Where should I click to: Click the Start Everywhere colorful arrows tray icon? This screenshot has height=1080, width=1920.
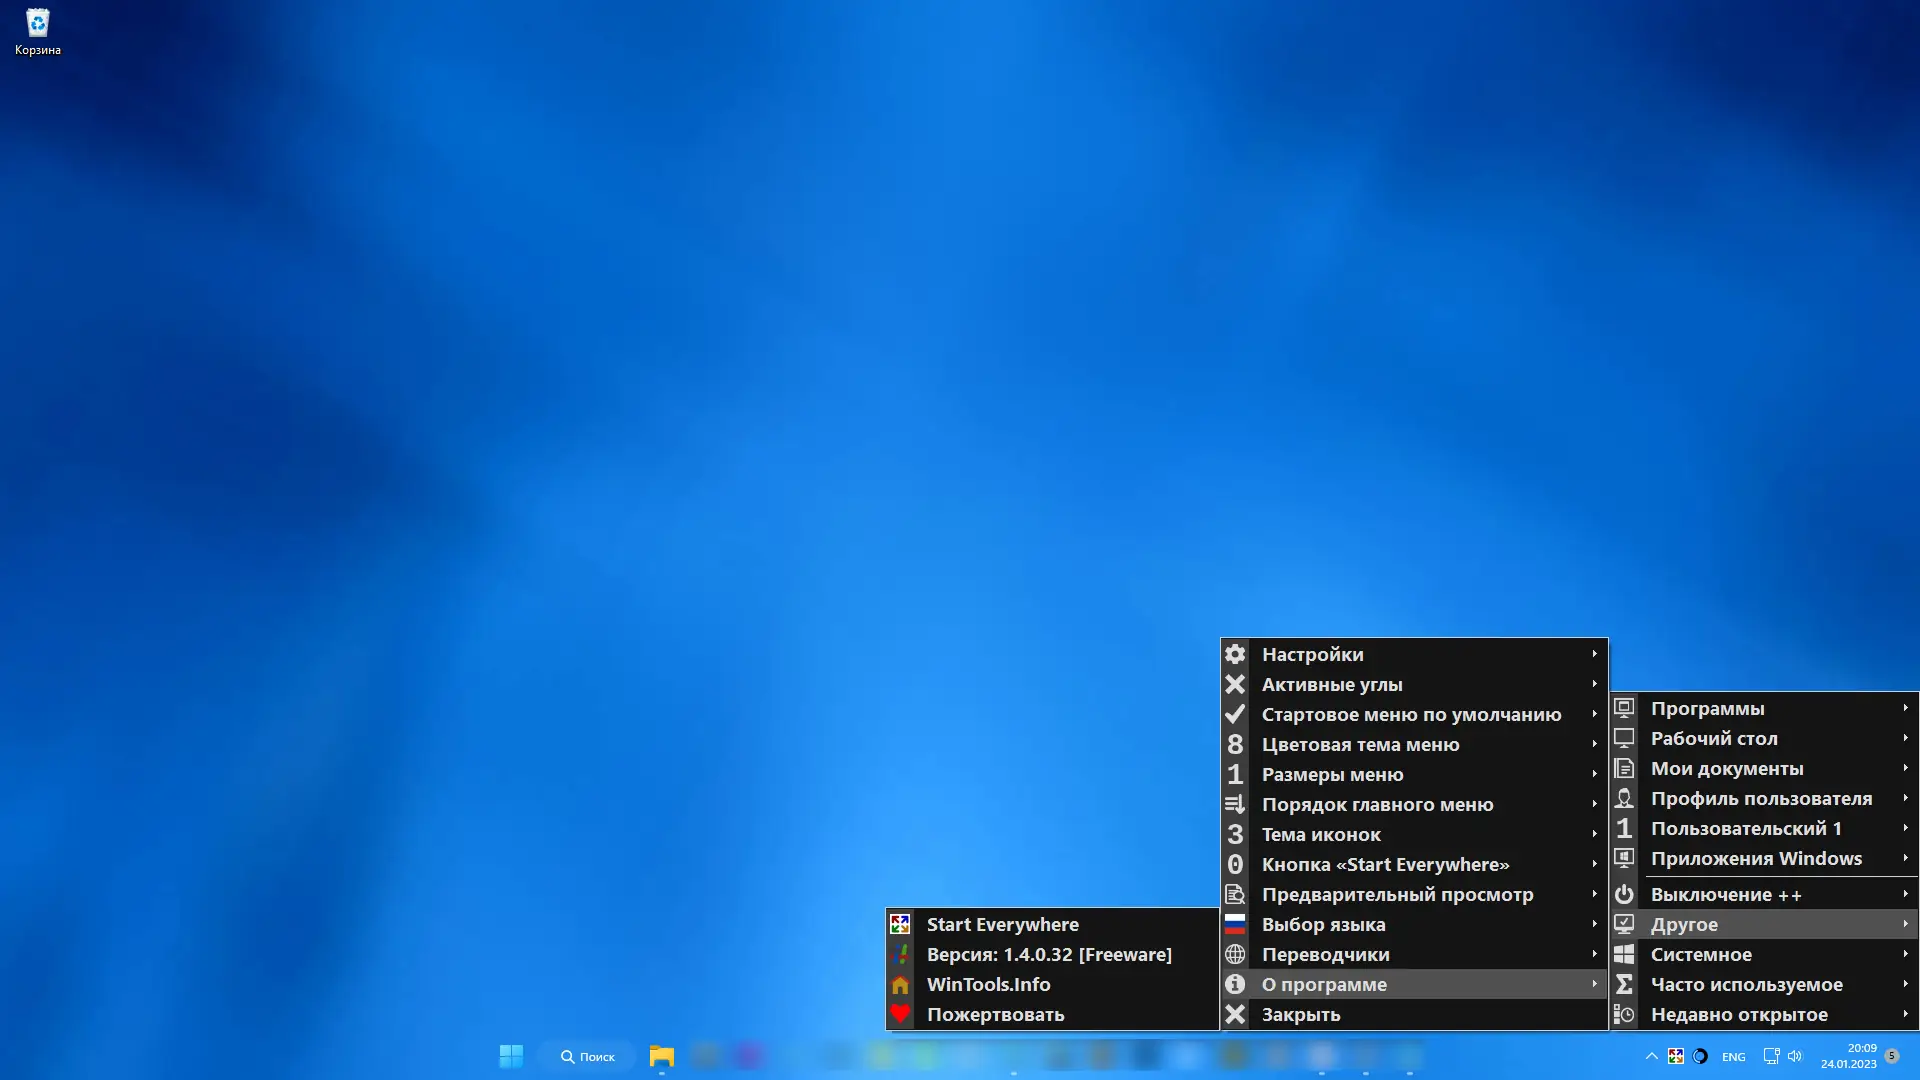(x=1675, y=1056)
